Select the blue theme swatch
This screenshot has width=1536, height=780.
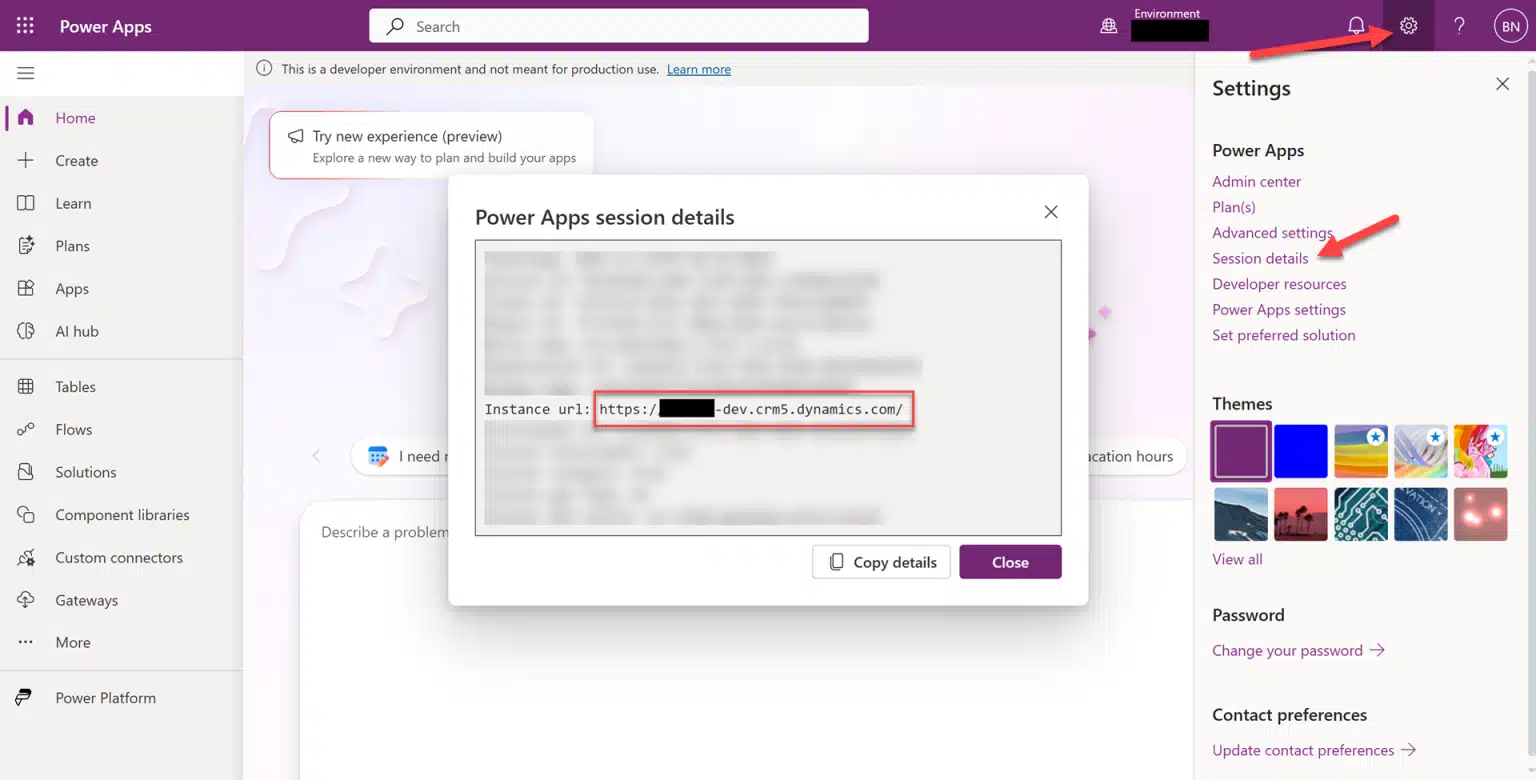click(1300, 451)
